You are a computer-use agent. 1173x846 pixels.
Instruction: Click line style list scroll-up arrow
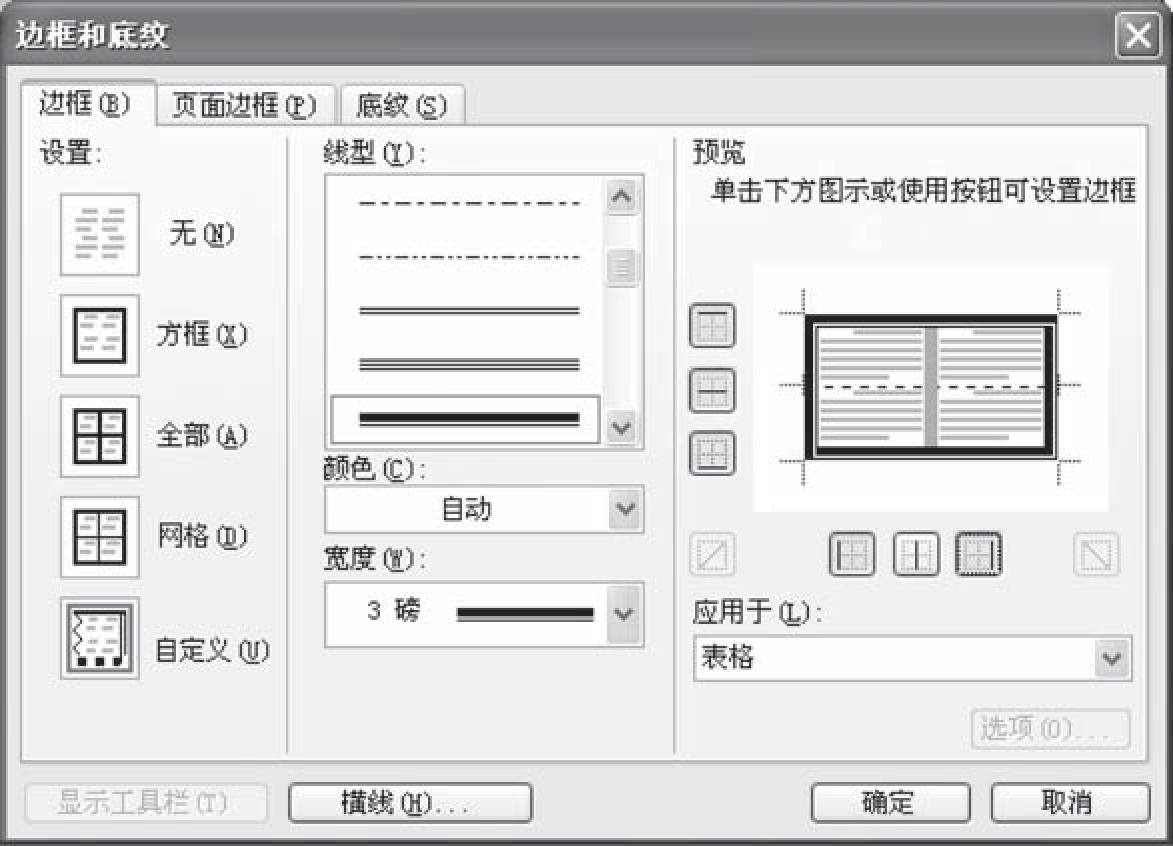click(622, 197)
